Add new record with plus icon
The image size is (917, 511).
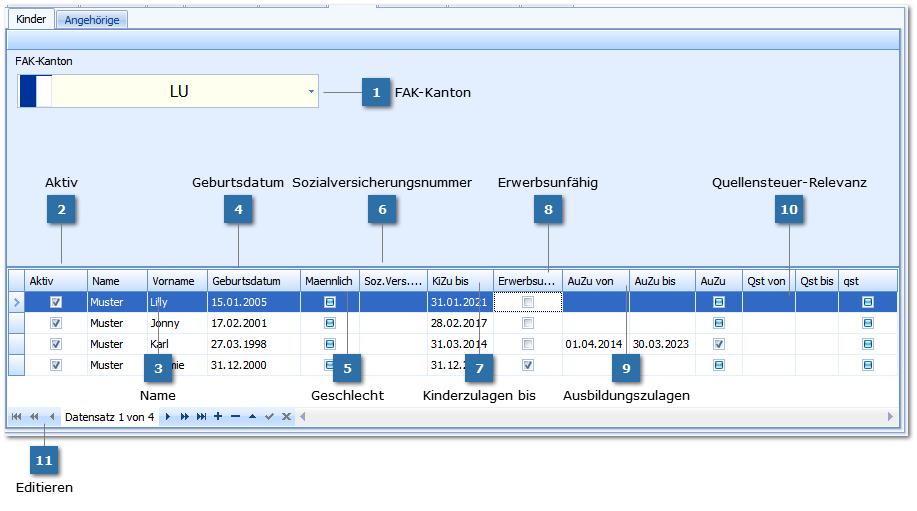pos(218,416)
